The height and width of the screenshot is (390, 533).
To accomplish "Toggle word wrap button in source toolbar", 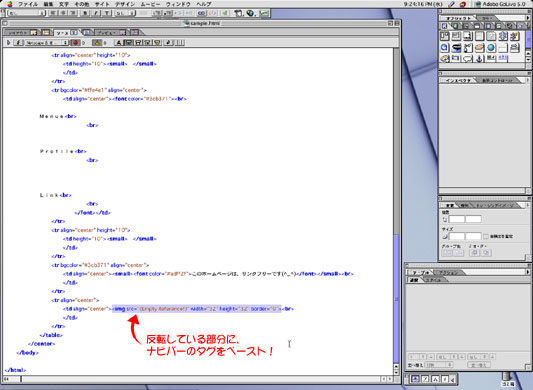I will [x=168, y=43].
